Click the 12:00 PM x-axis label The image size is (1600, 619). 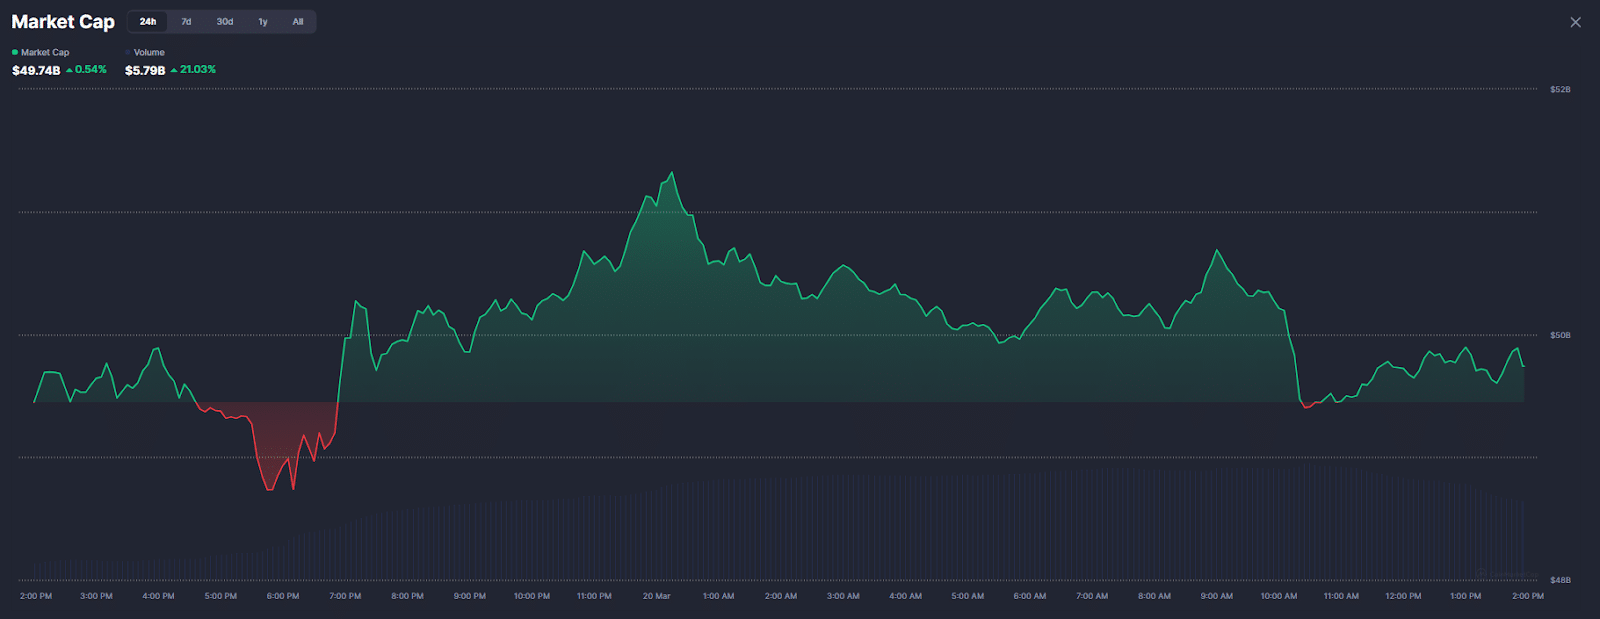(x=1403, y=596)
